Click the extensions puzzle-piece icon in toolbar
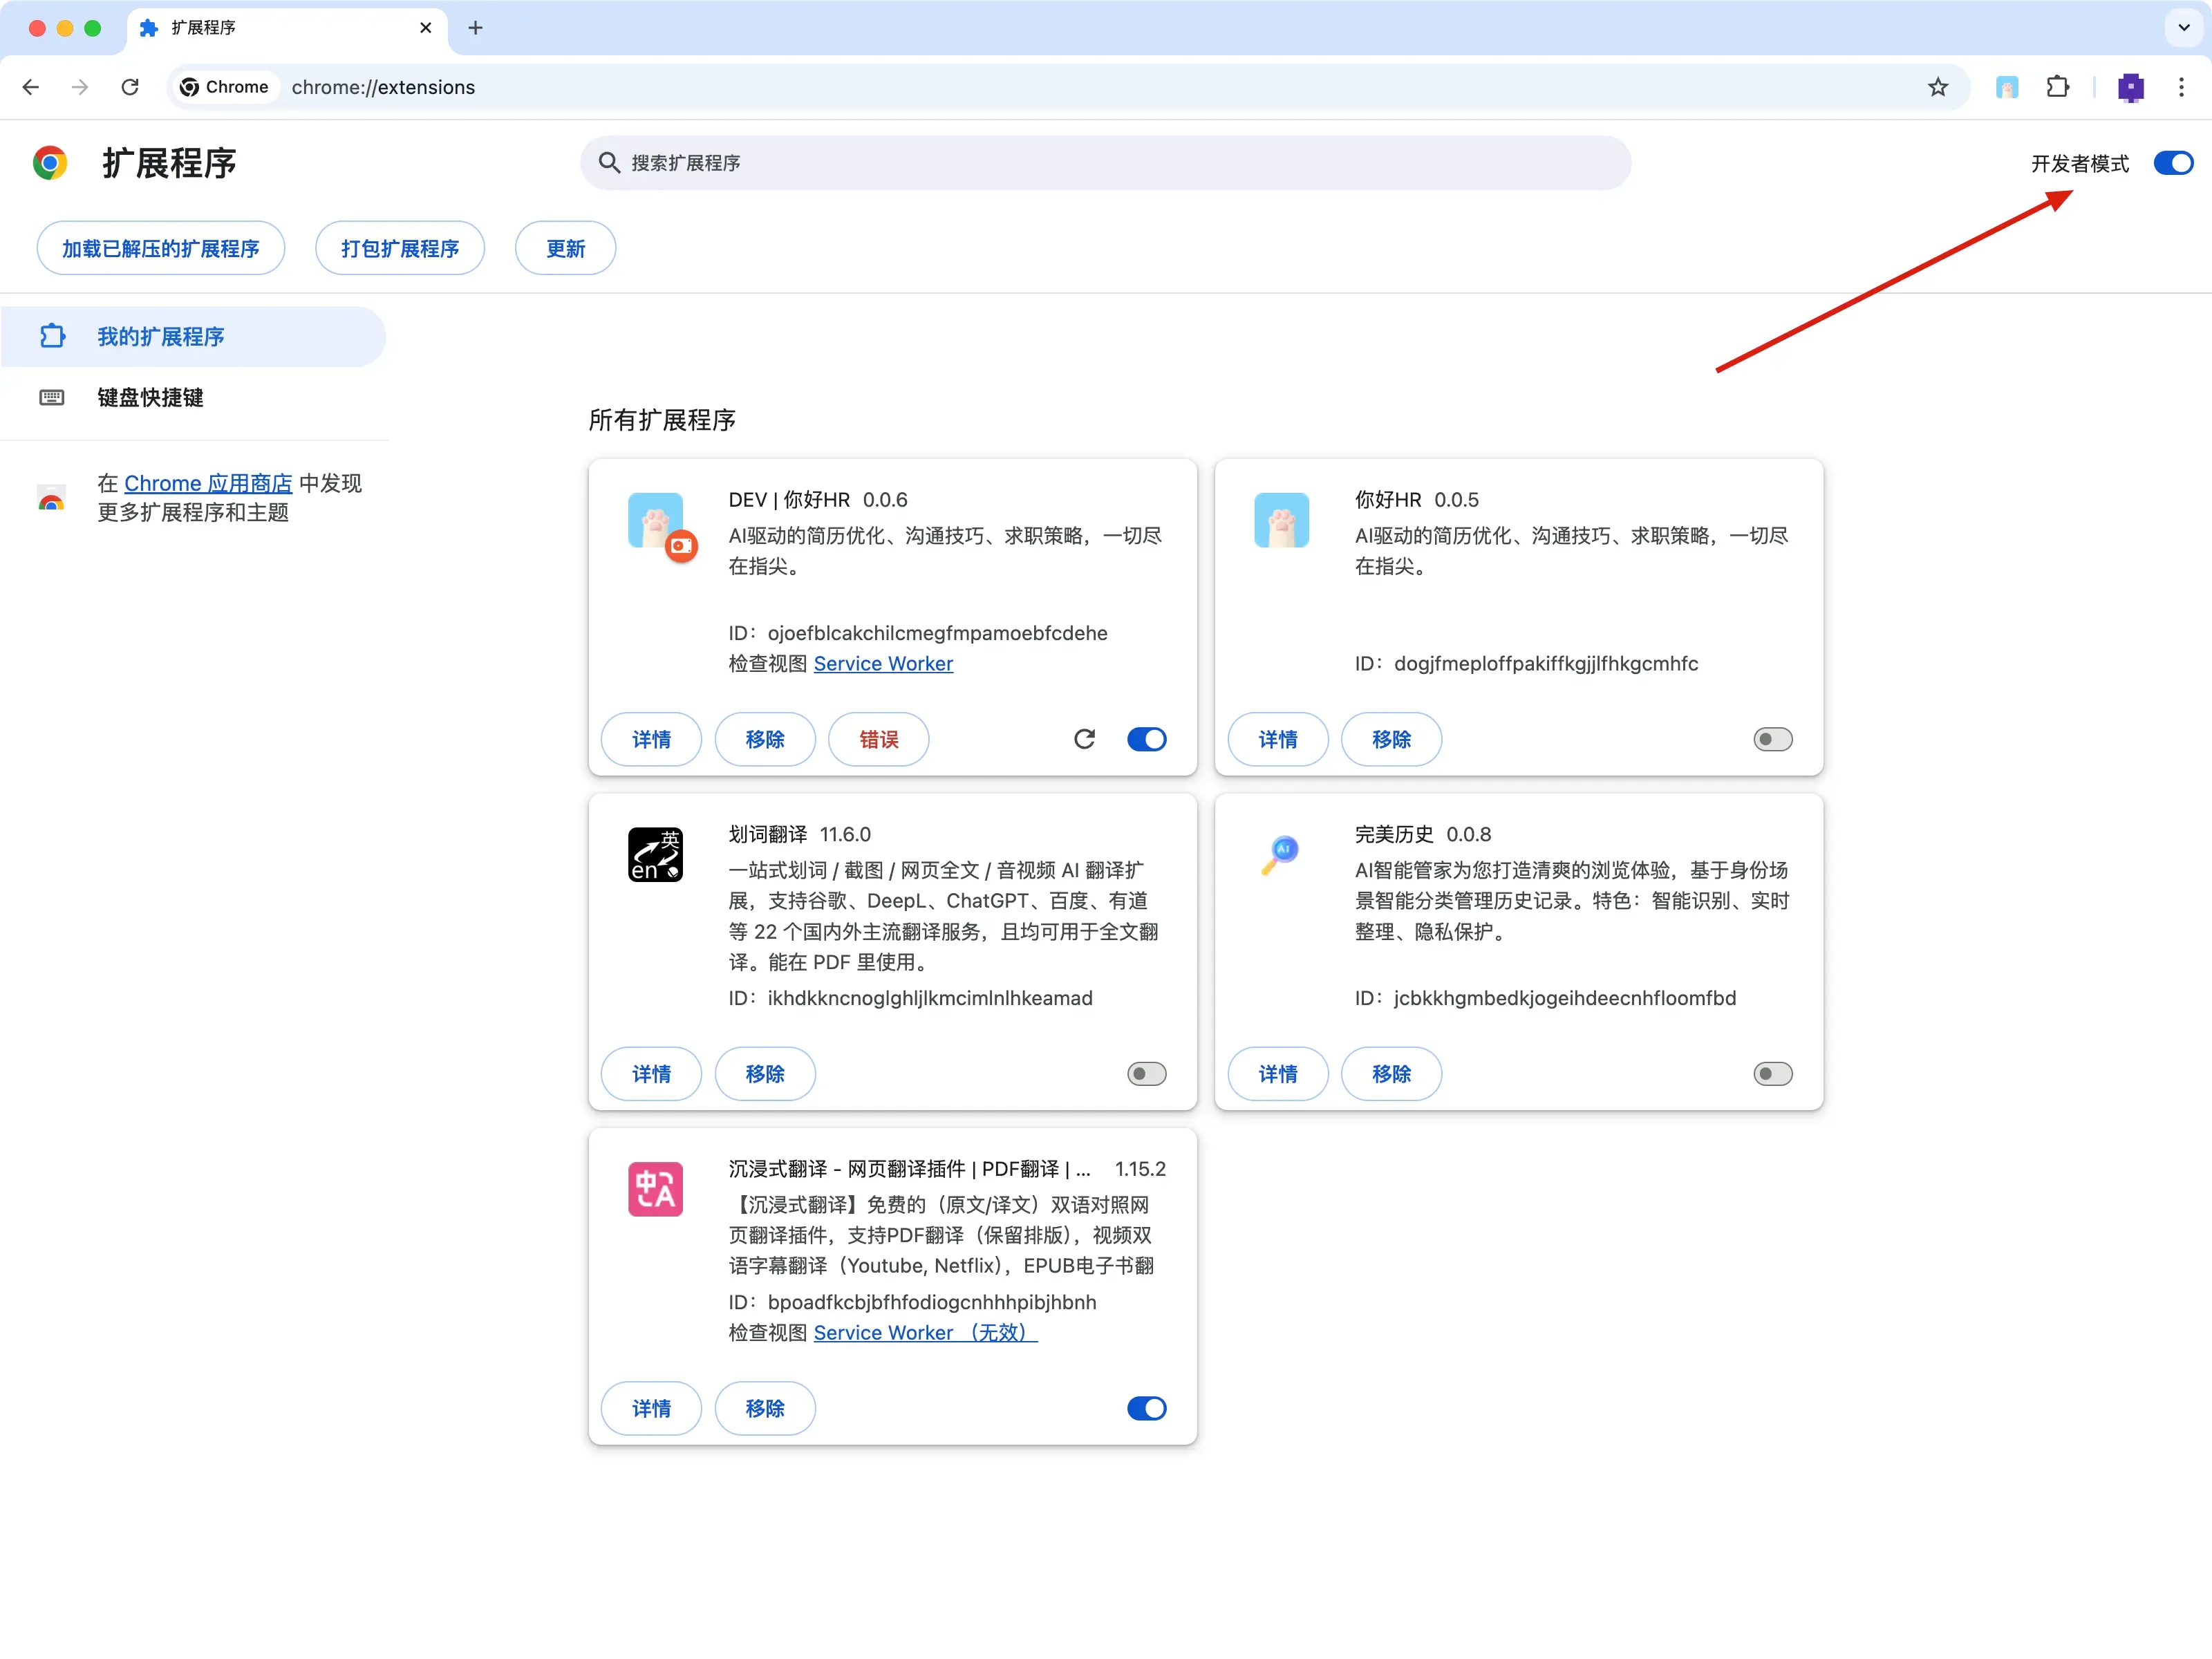 2059,87
